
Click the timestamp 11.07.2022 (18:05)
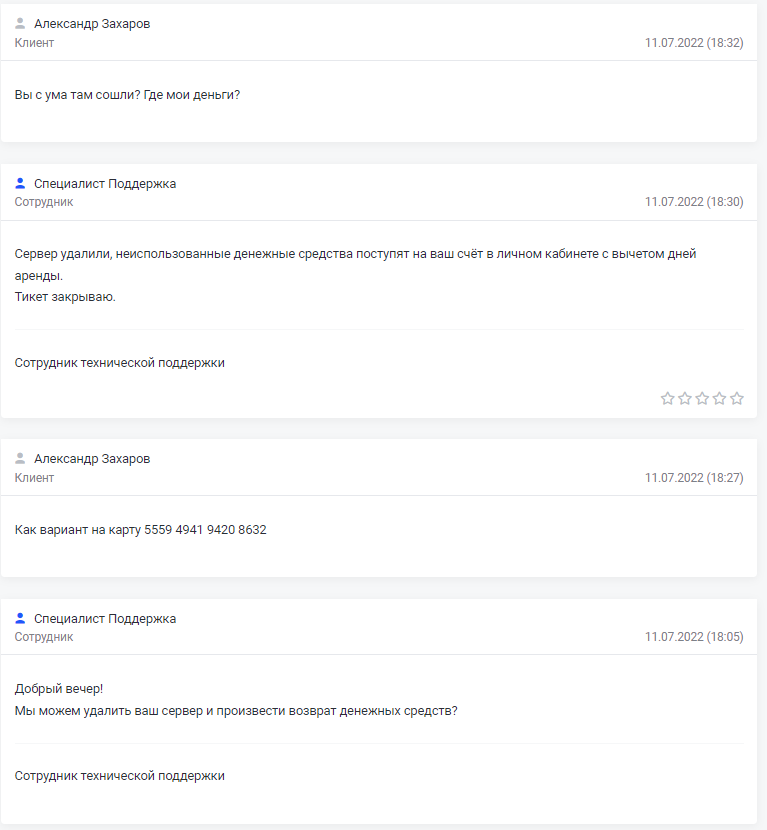pos(694,637)
